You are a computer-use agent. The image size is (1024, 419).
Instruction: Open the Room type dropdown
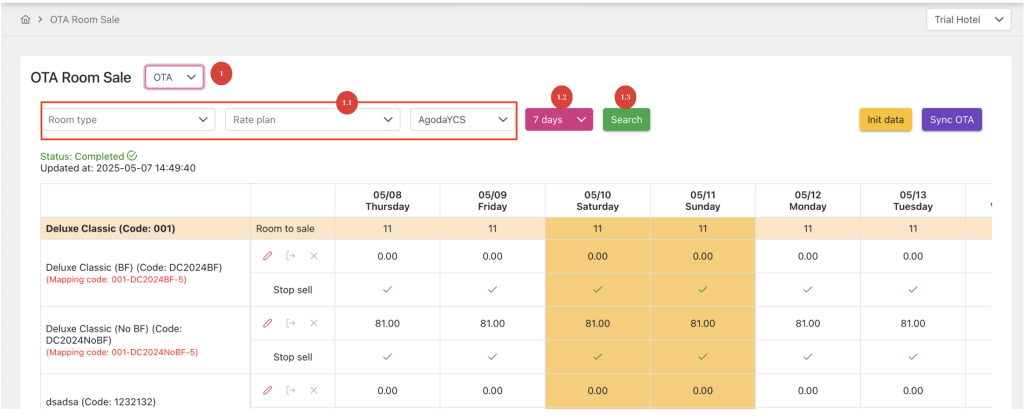click(x=129, y=120)
